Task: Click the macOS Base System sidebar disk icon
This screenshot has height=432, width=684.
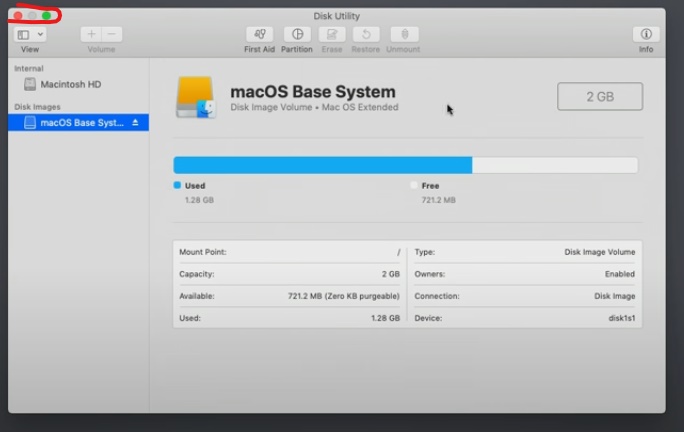Action: pos(30,123)
